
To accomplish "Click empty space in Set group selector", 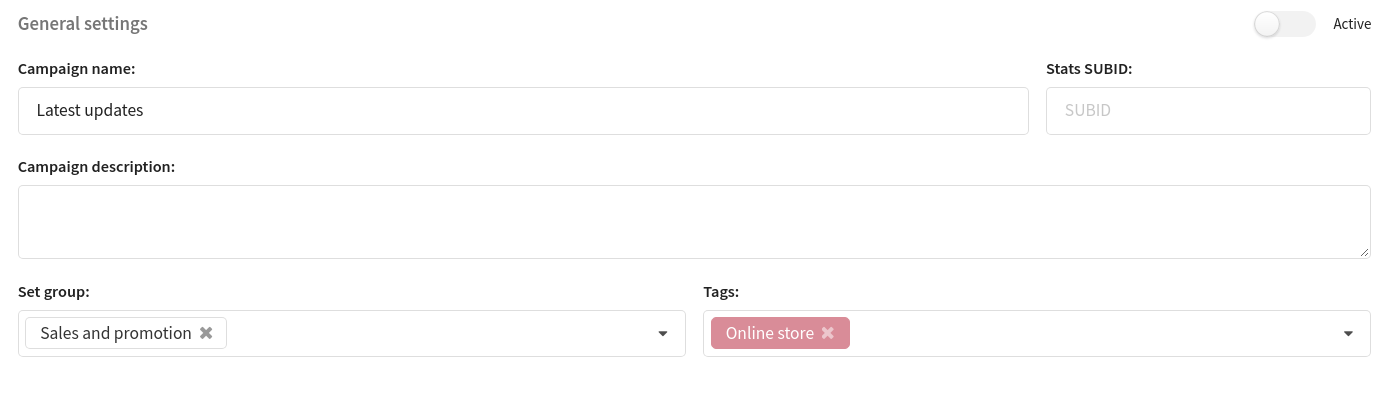I will point(440,334).
